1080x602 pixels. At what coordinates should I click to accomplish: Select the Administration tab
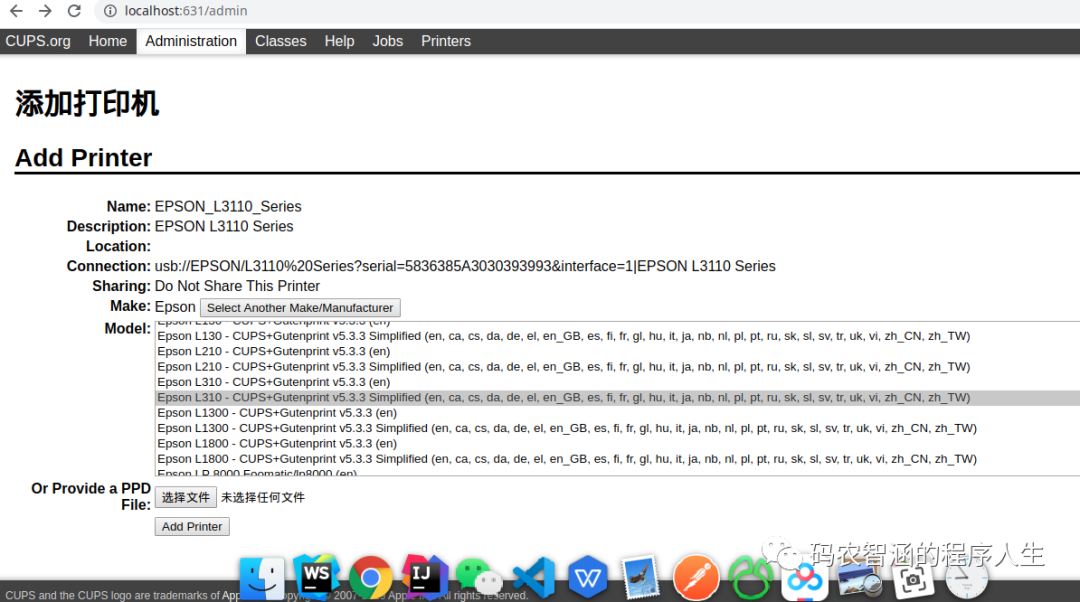tap(191, 41)
